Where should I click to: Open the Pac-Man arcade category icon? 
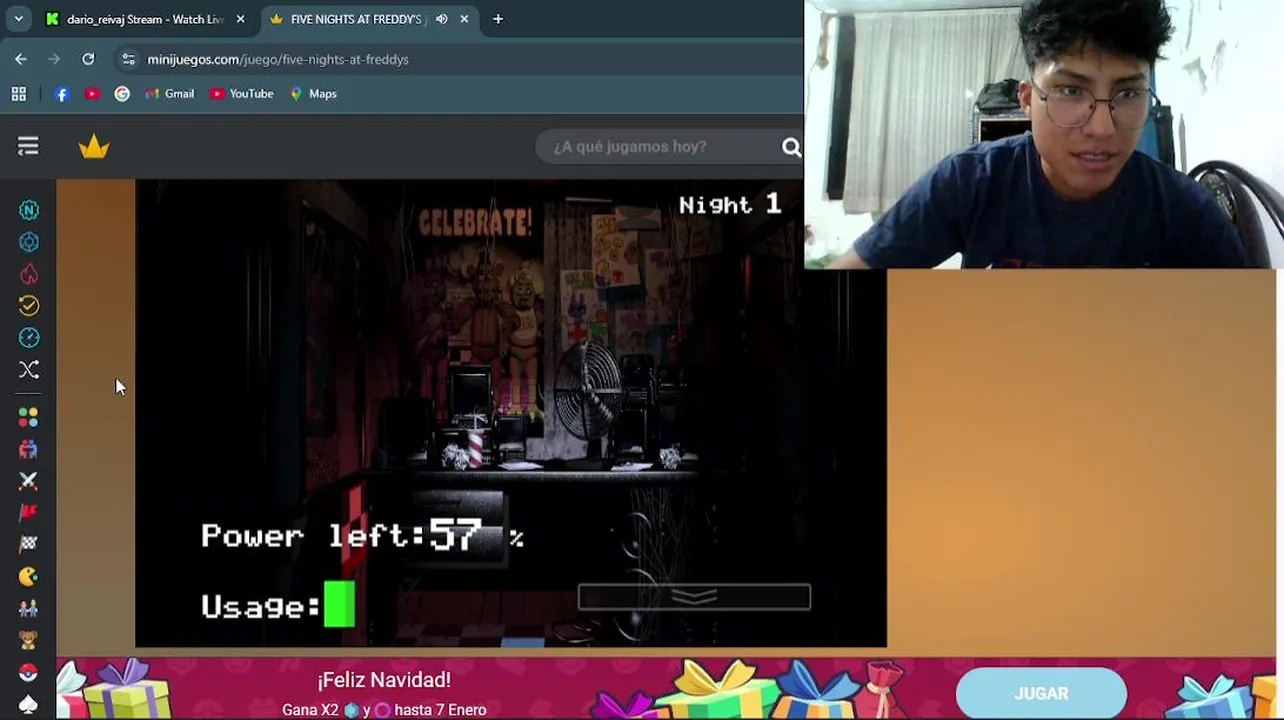29,576
